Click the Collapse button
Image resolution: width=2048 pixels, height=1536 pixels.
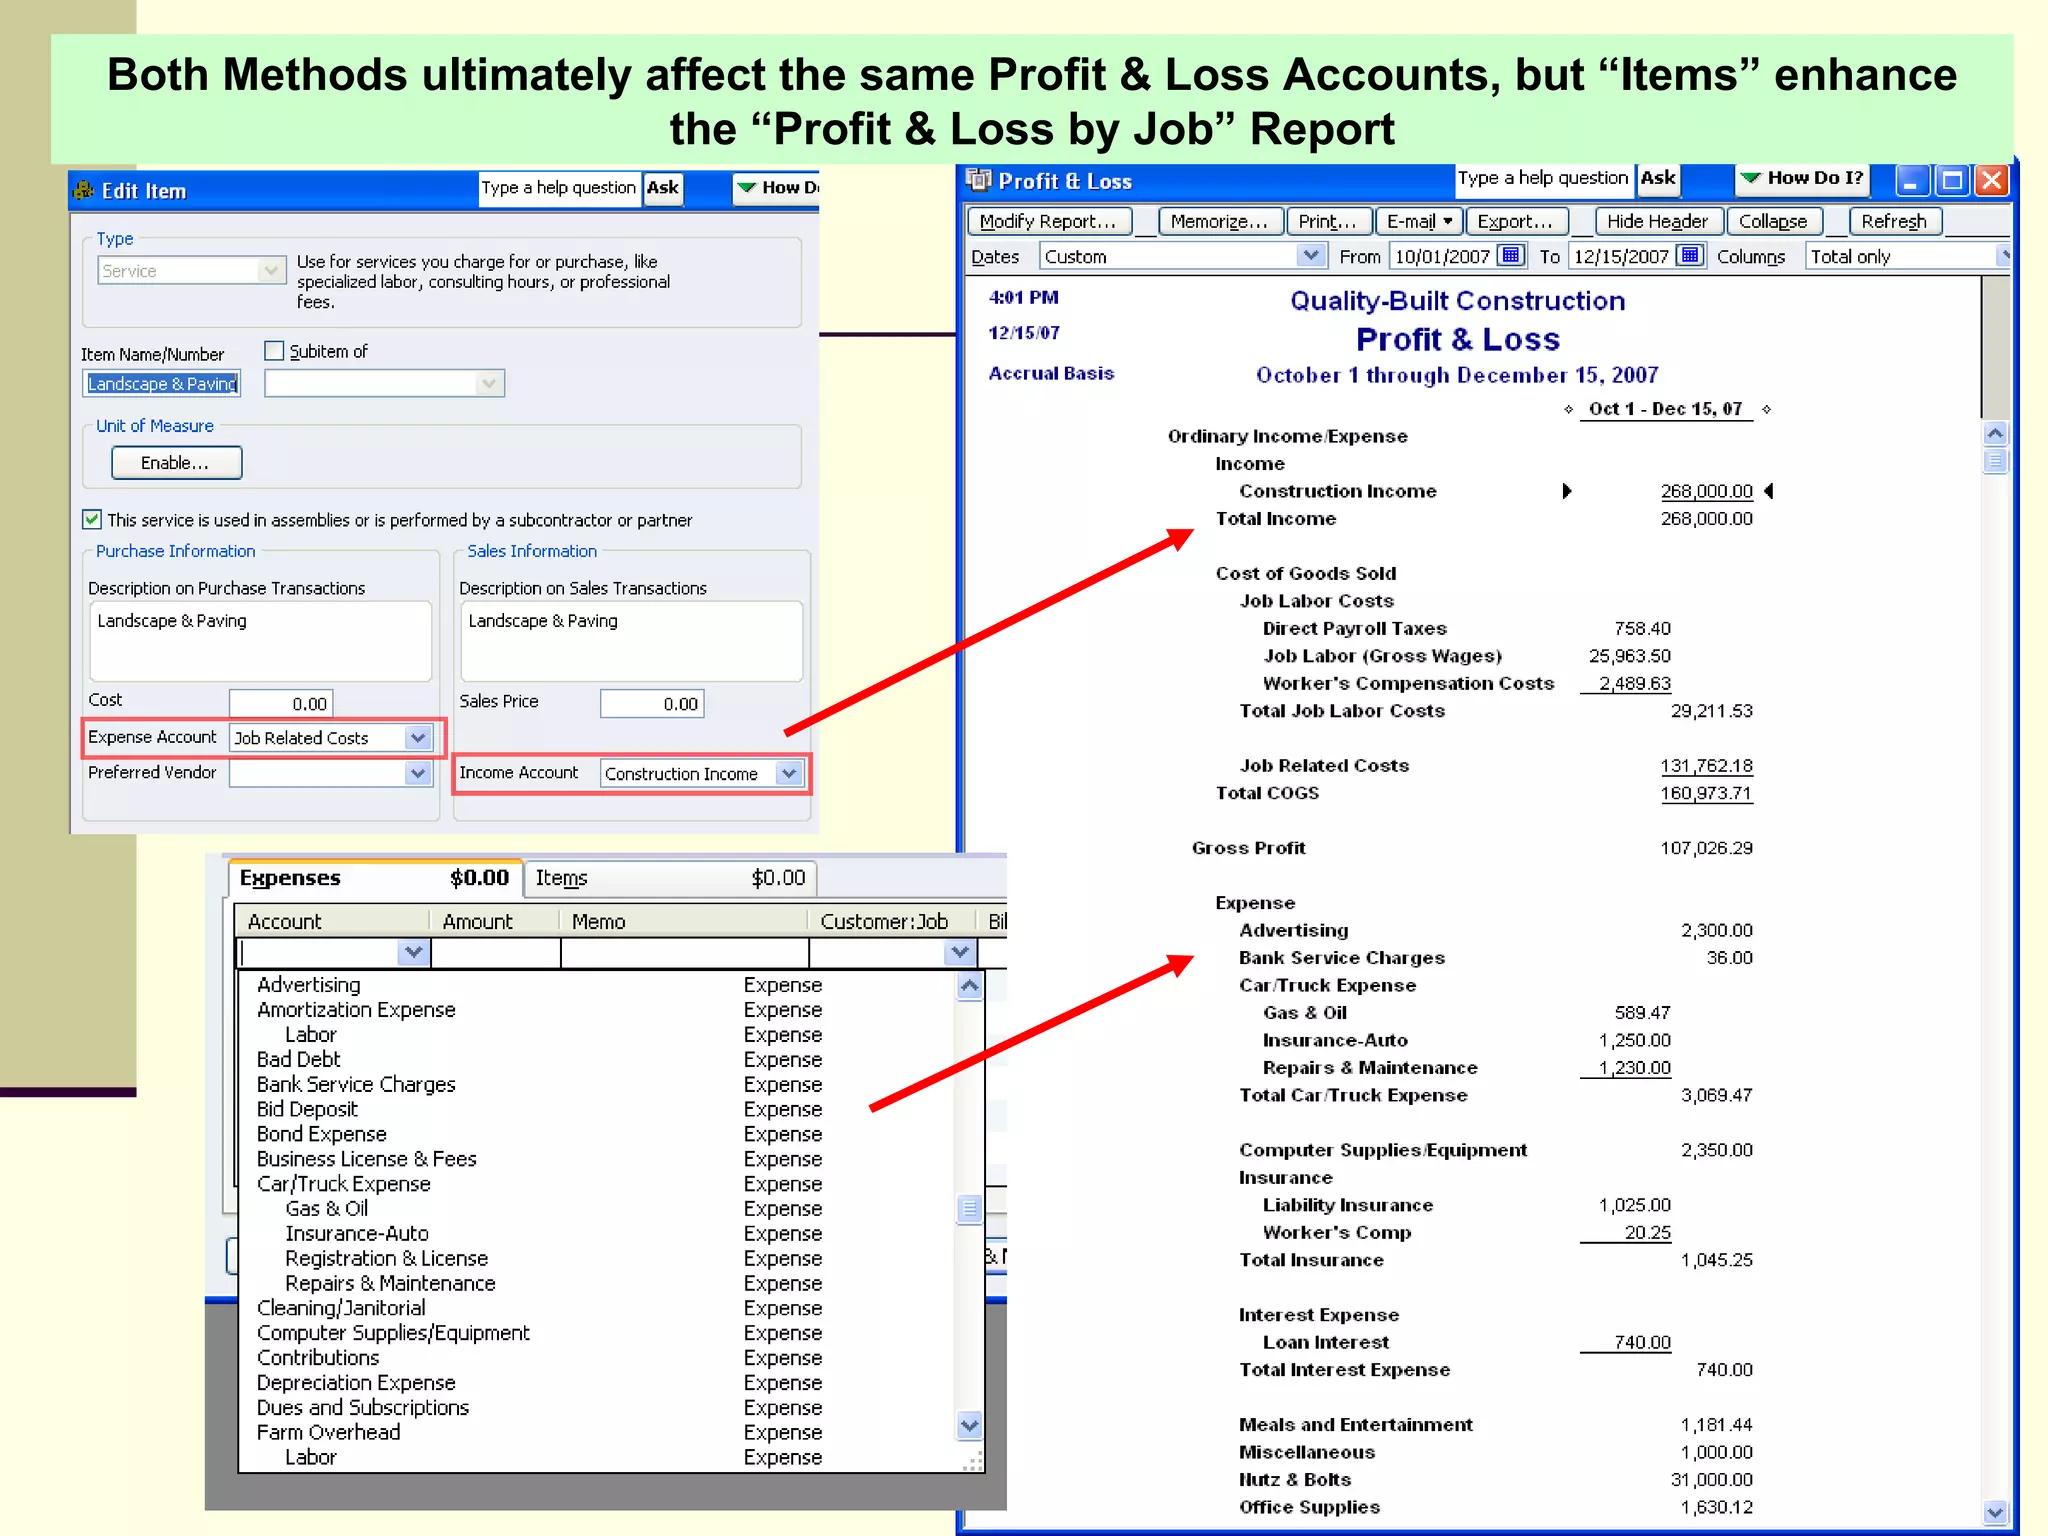pos(1773,221)
